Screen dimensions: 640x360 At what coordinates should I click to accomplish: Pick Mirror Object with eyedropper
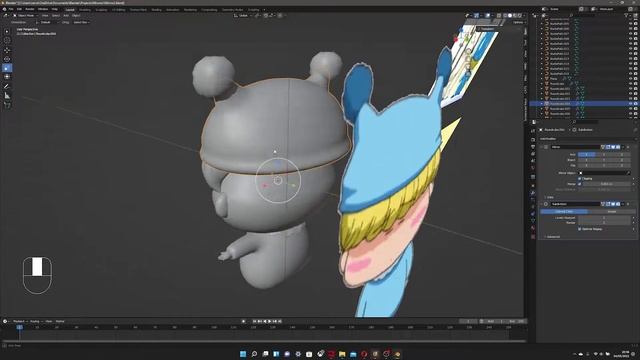tap(628, 173)
